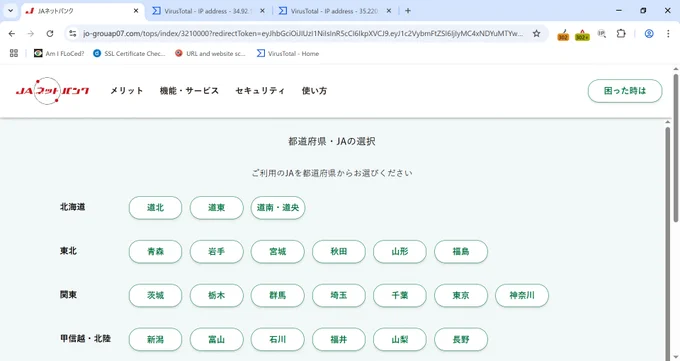Click the 東北 row label
This screenshot has width=680, height=361.
click(68, 251)
